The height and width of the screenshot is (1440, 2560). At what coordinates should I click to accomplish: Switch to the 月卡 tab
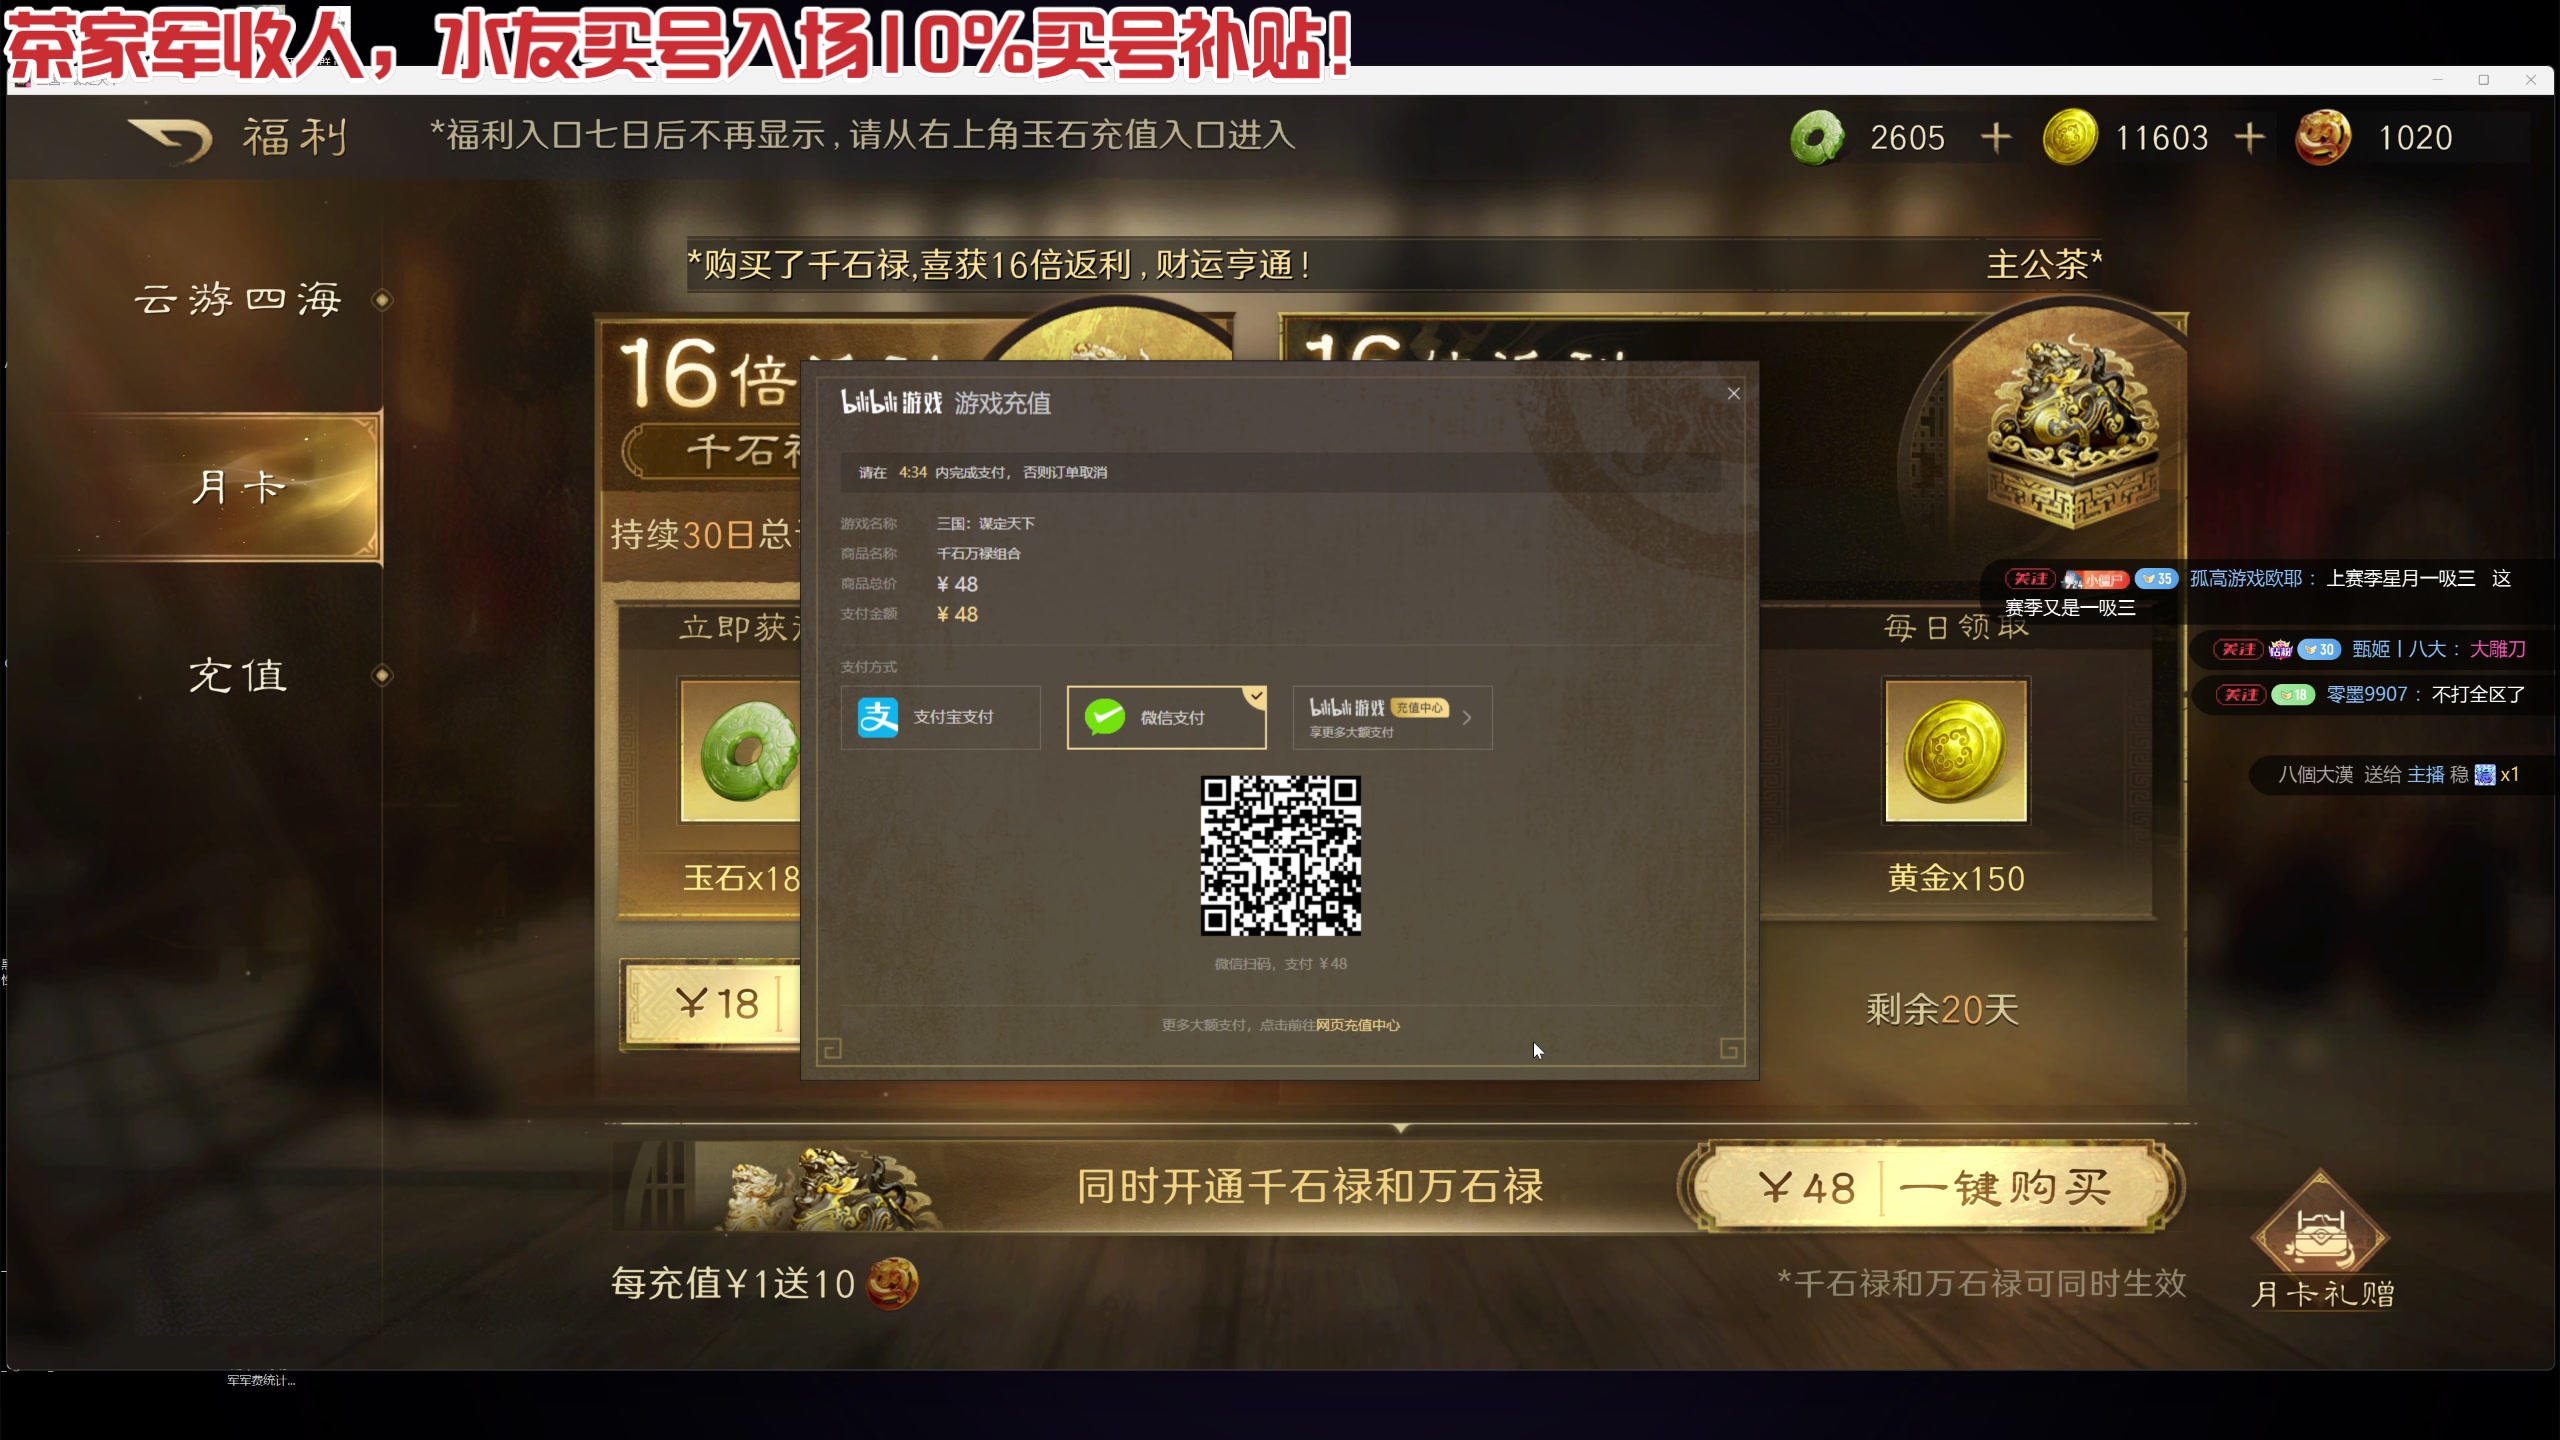click(238, 487)
